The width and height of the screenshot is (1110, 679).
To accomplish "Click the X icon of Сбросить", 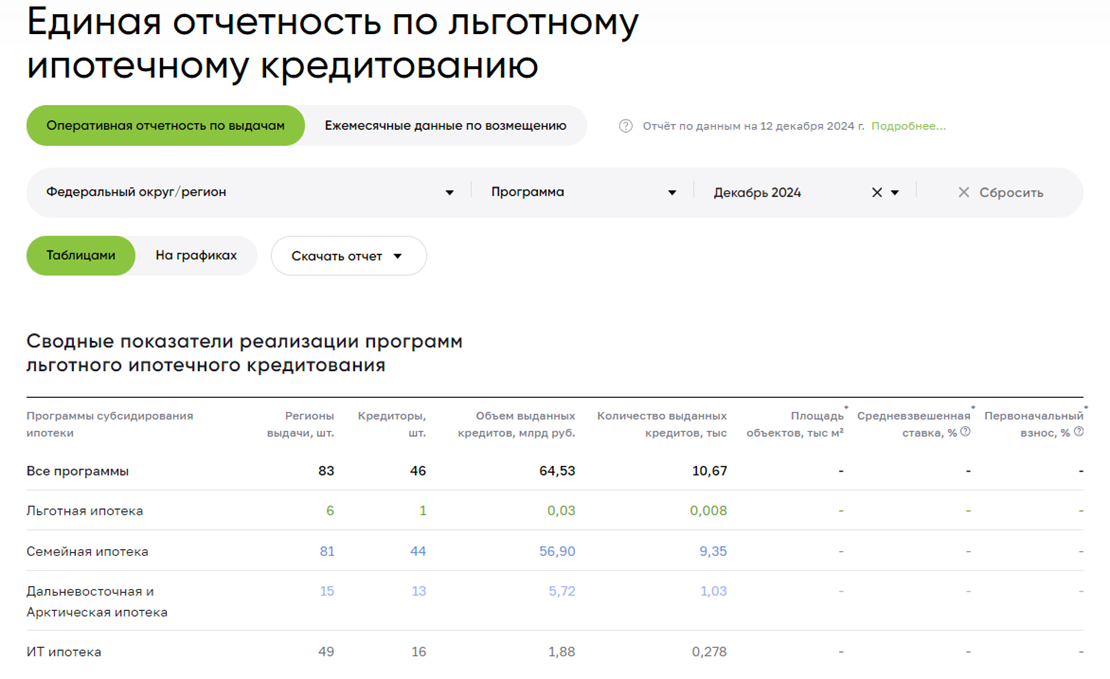I will [x=963, y=193].
